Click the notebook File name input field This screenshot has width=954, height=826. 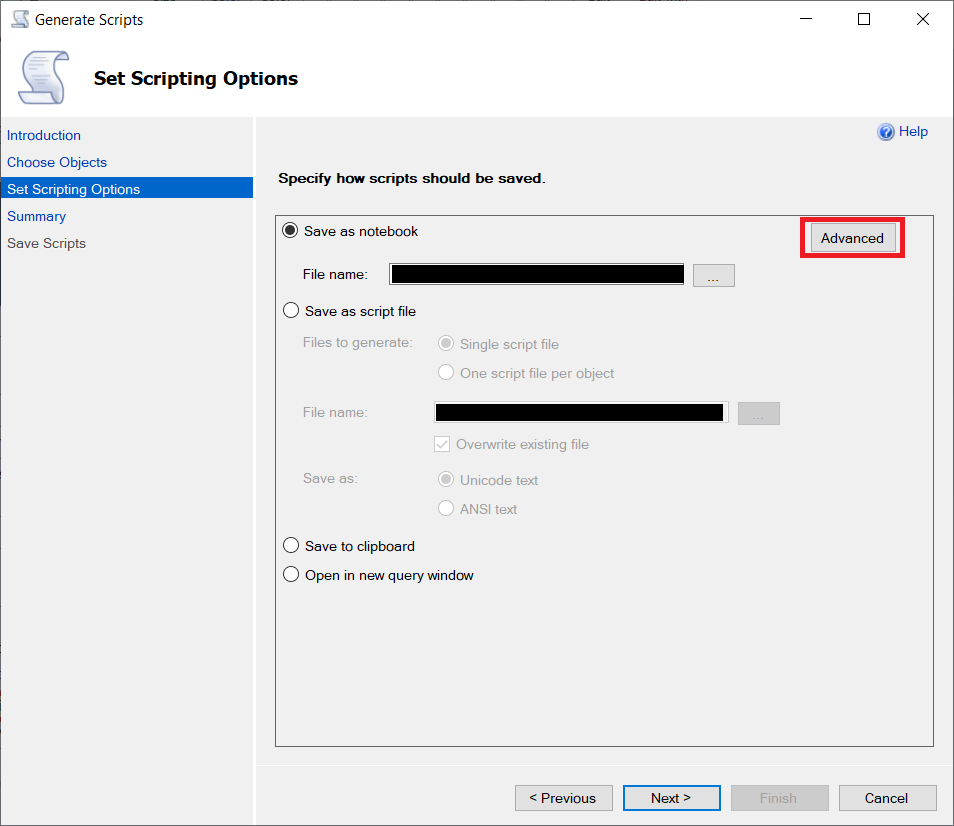(536, 274)
